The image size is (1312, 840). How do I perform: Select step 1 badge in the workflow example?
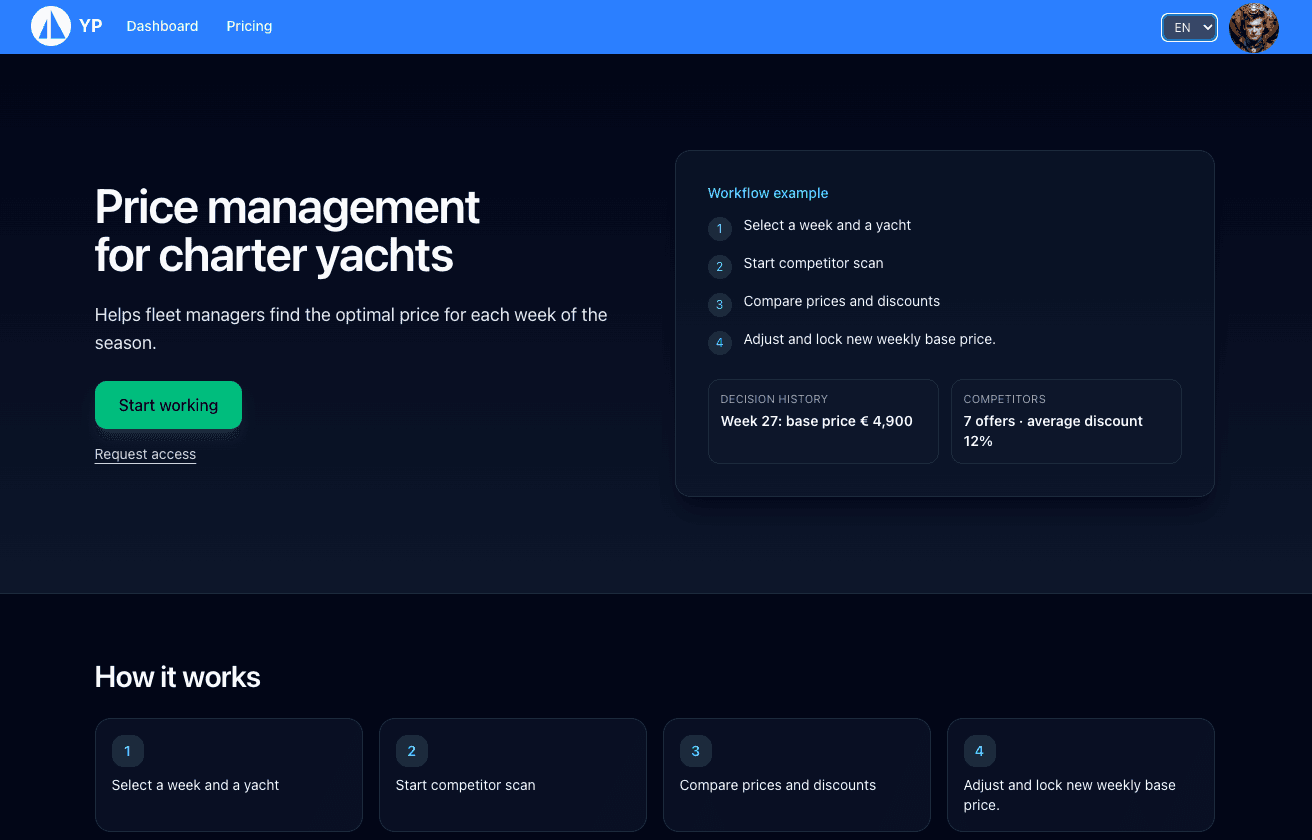[x=719, y=229]
